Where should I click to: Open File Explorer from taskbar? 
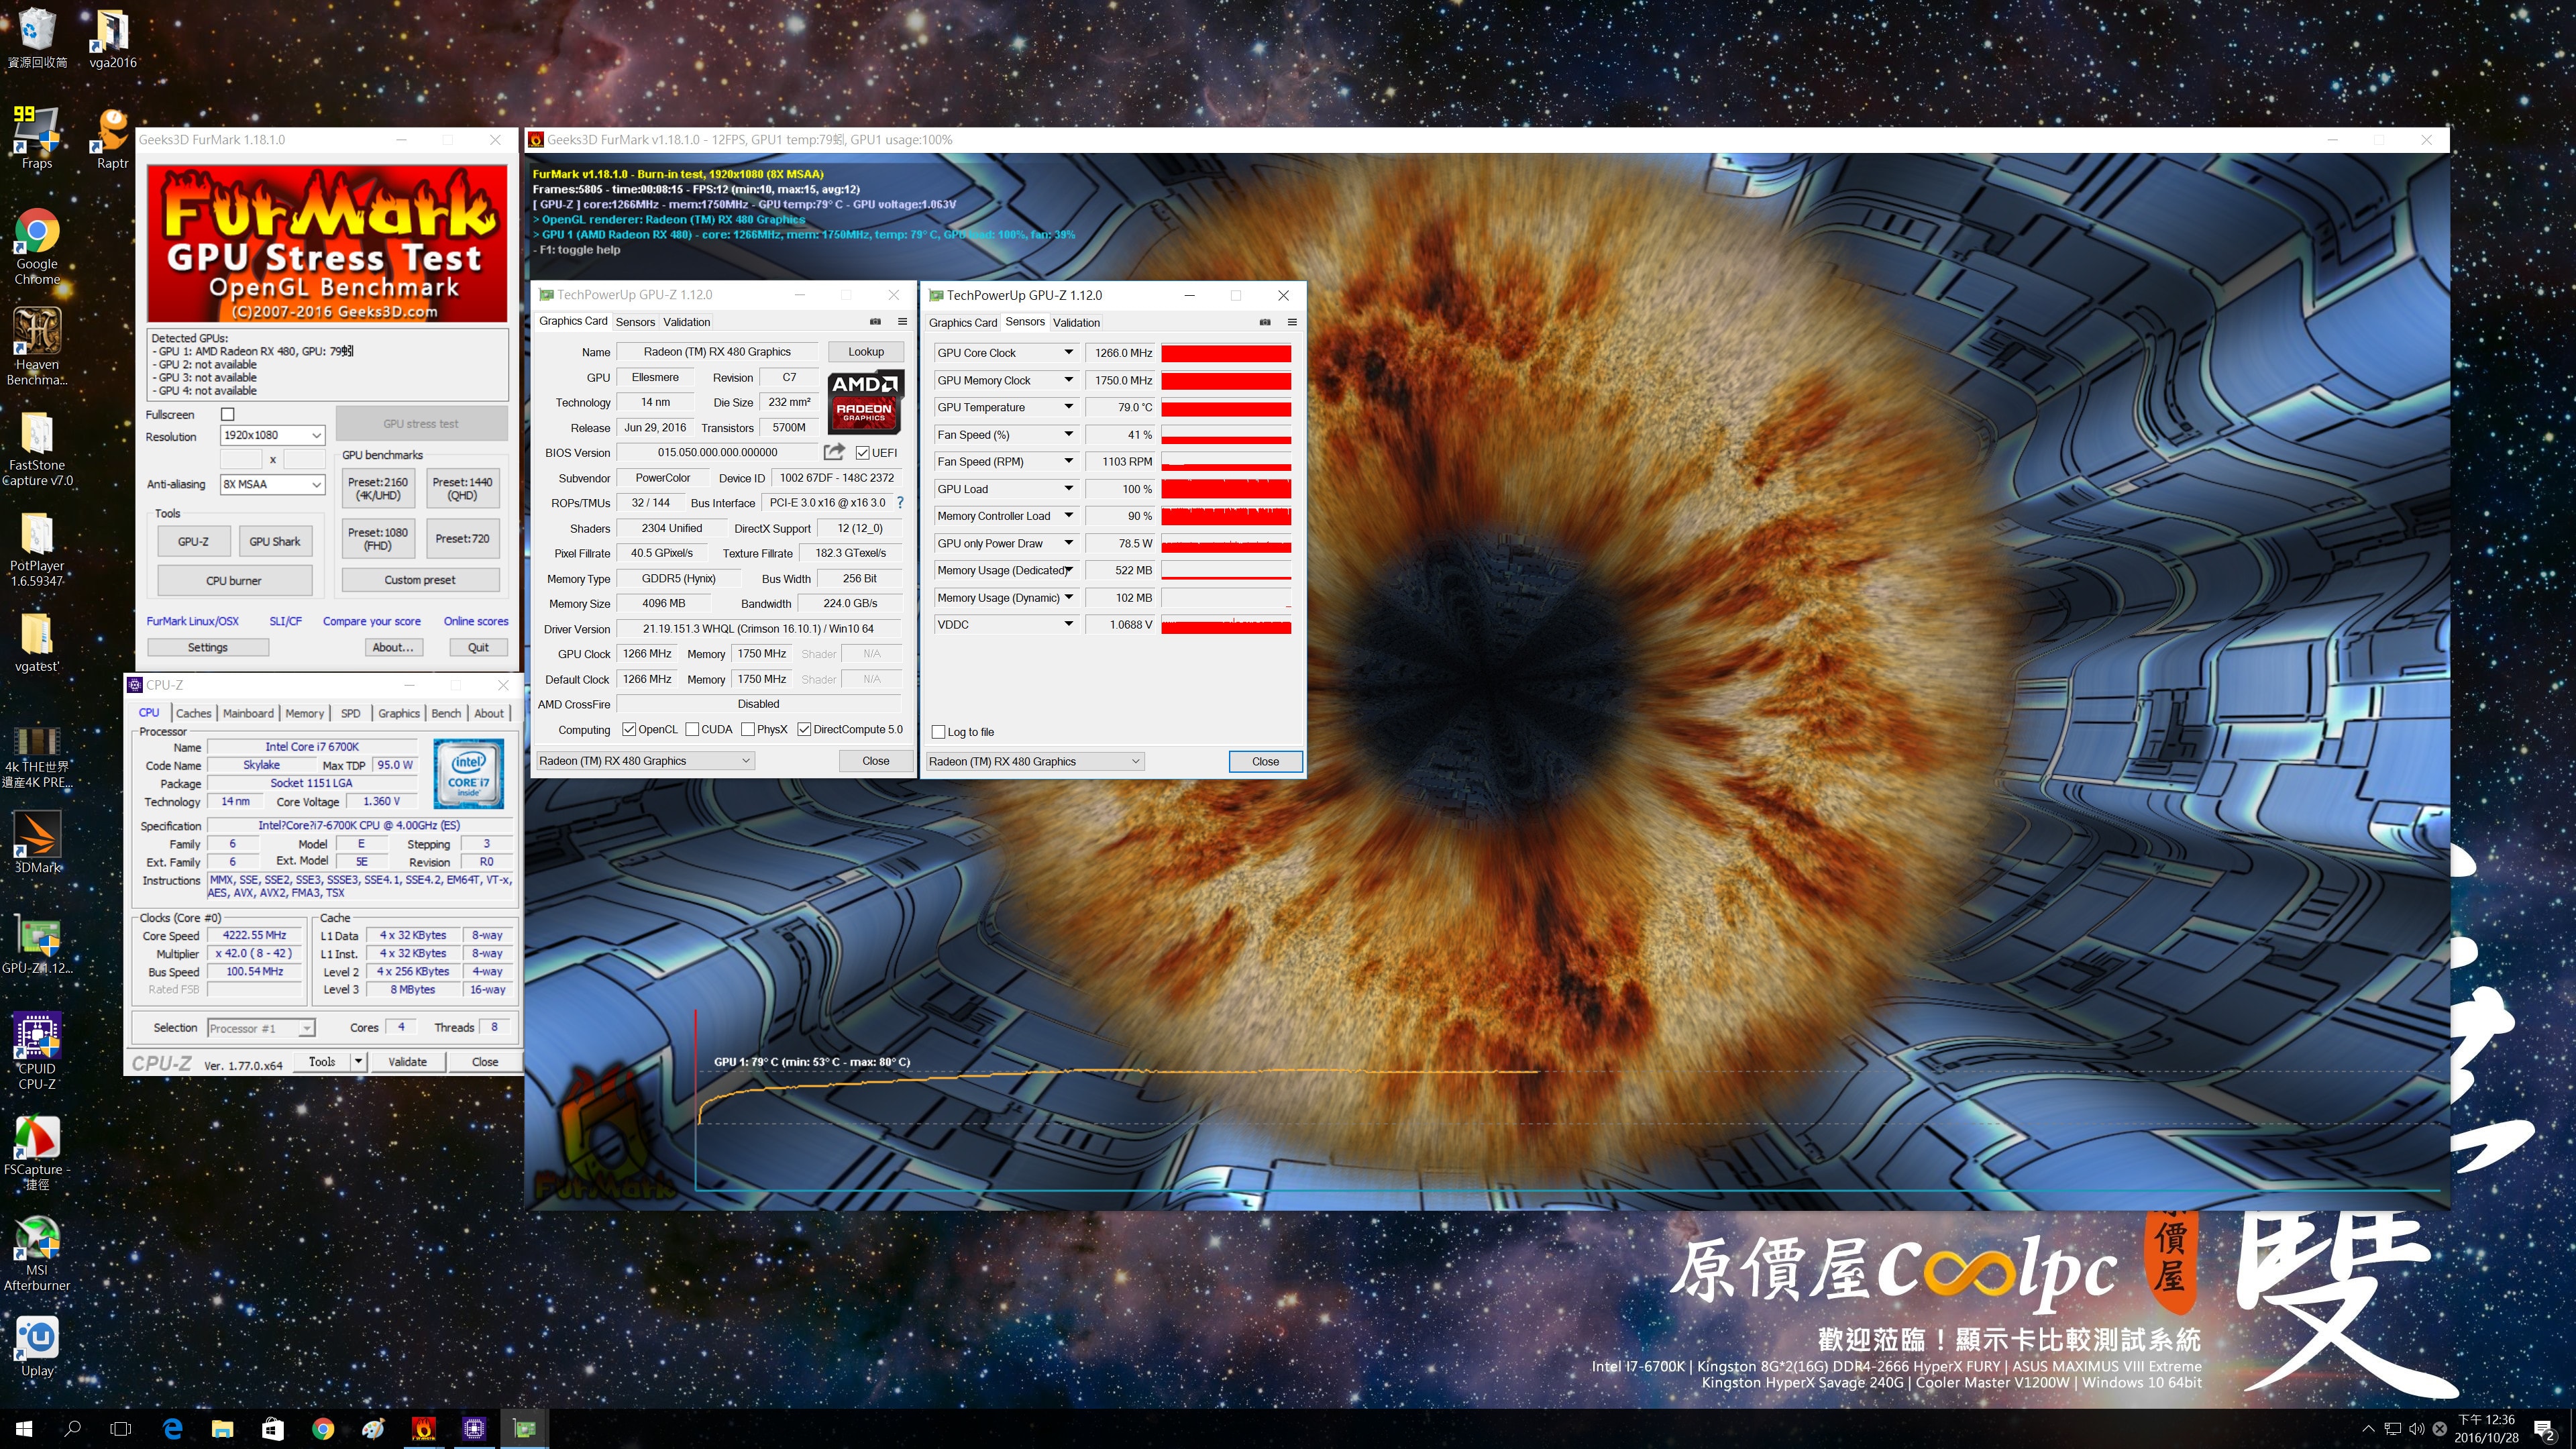[x=222, y=1428]
